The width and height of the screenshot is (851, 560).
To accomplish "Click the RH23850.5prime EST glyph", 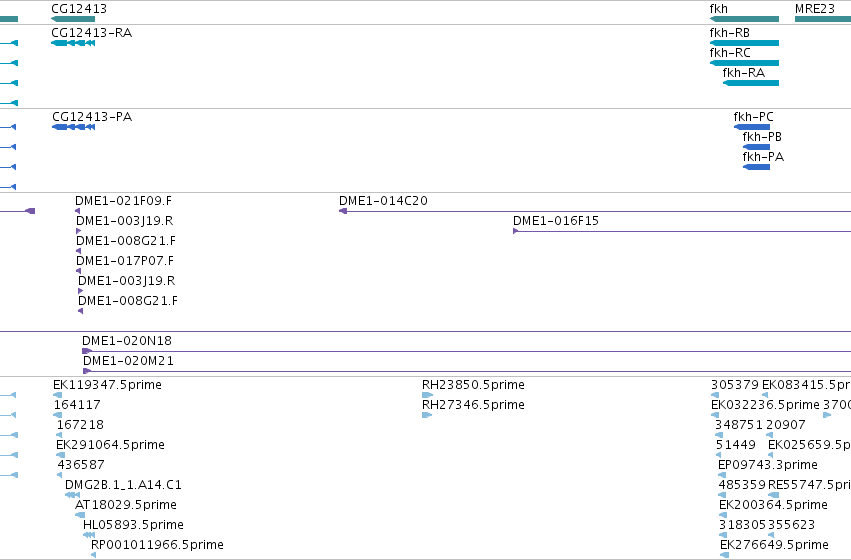I will (x=427, y=395).
